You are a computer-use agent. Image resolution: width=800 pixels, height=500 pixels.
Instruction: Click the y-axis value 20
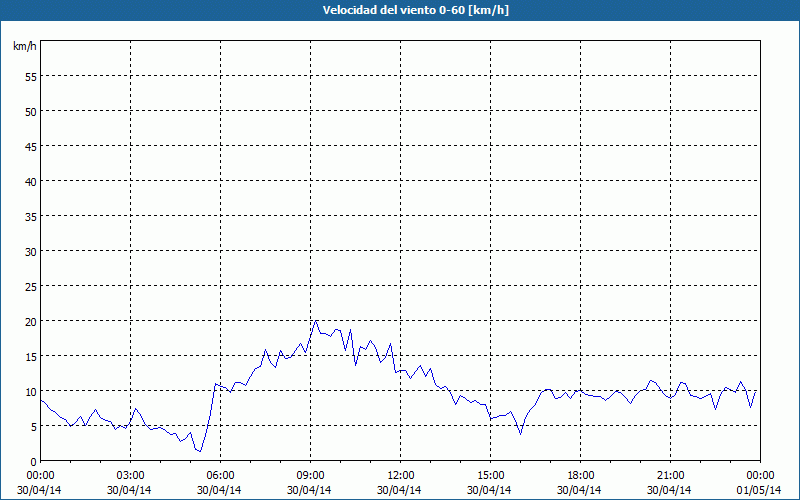[x=31, y=322]
